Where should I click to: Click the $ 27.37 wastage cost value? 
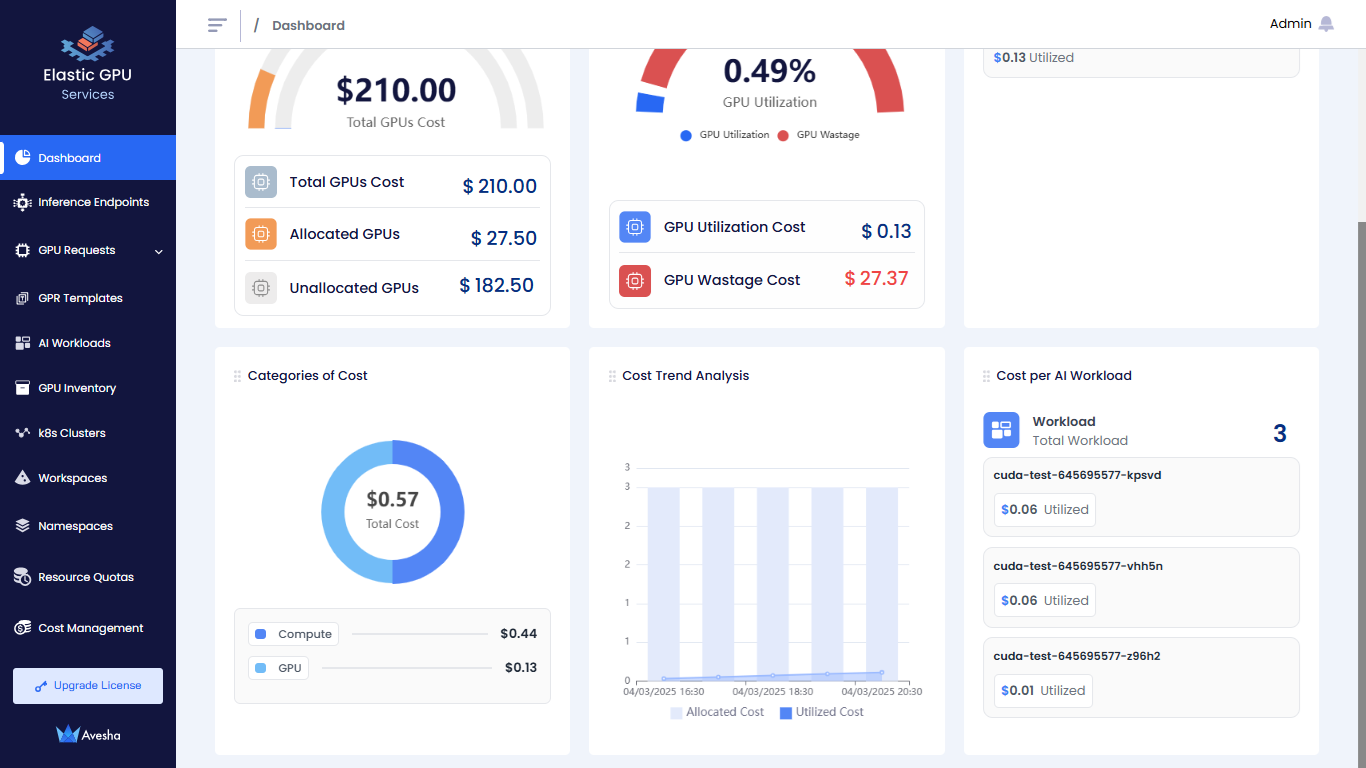(x=876, y=278)
